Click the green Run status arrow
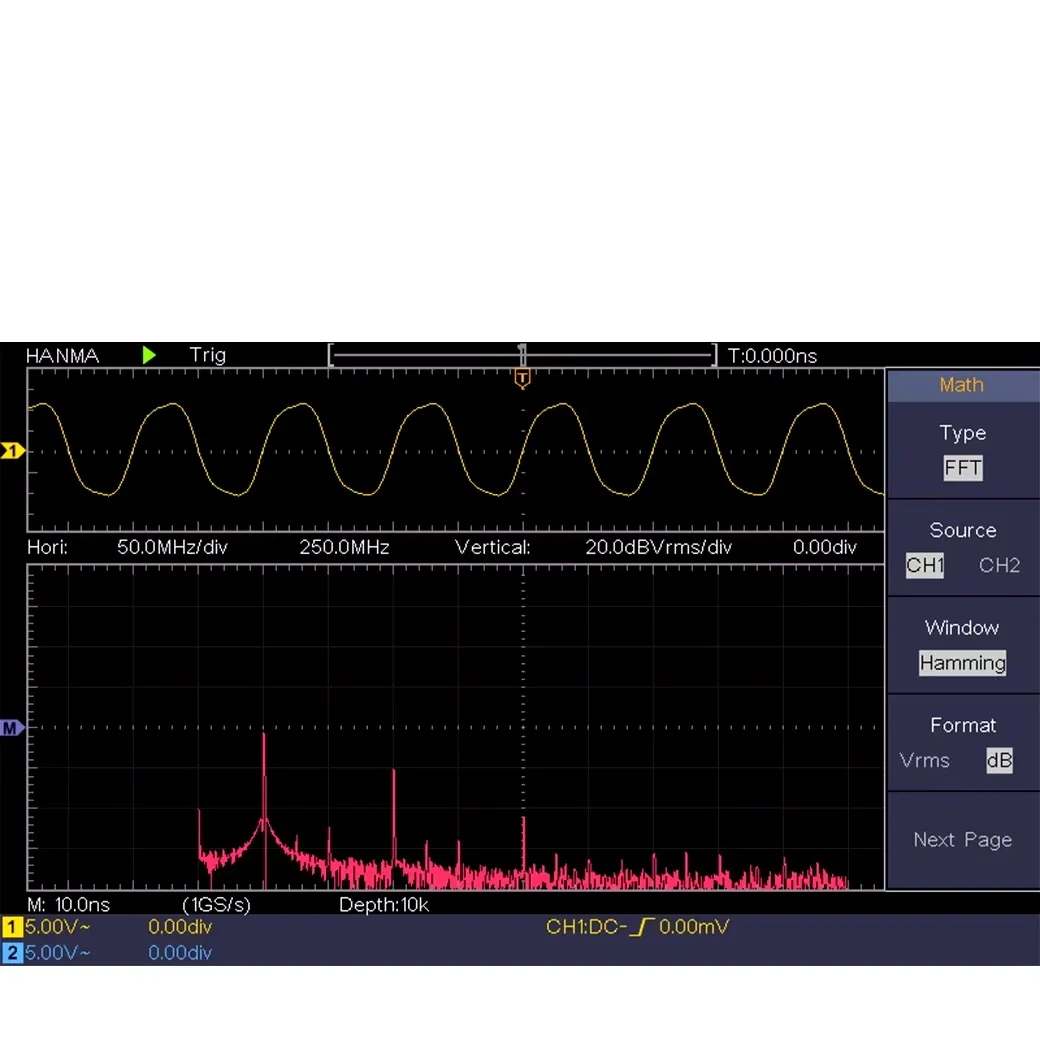Image resolution: width=1040 pixels, height=1040 pixels. 149,355
